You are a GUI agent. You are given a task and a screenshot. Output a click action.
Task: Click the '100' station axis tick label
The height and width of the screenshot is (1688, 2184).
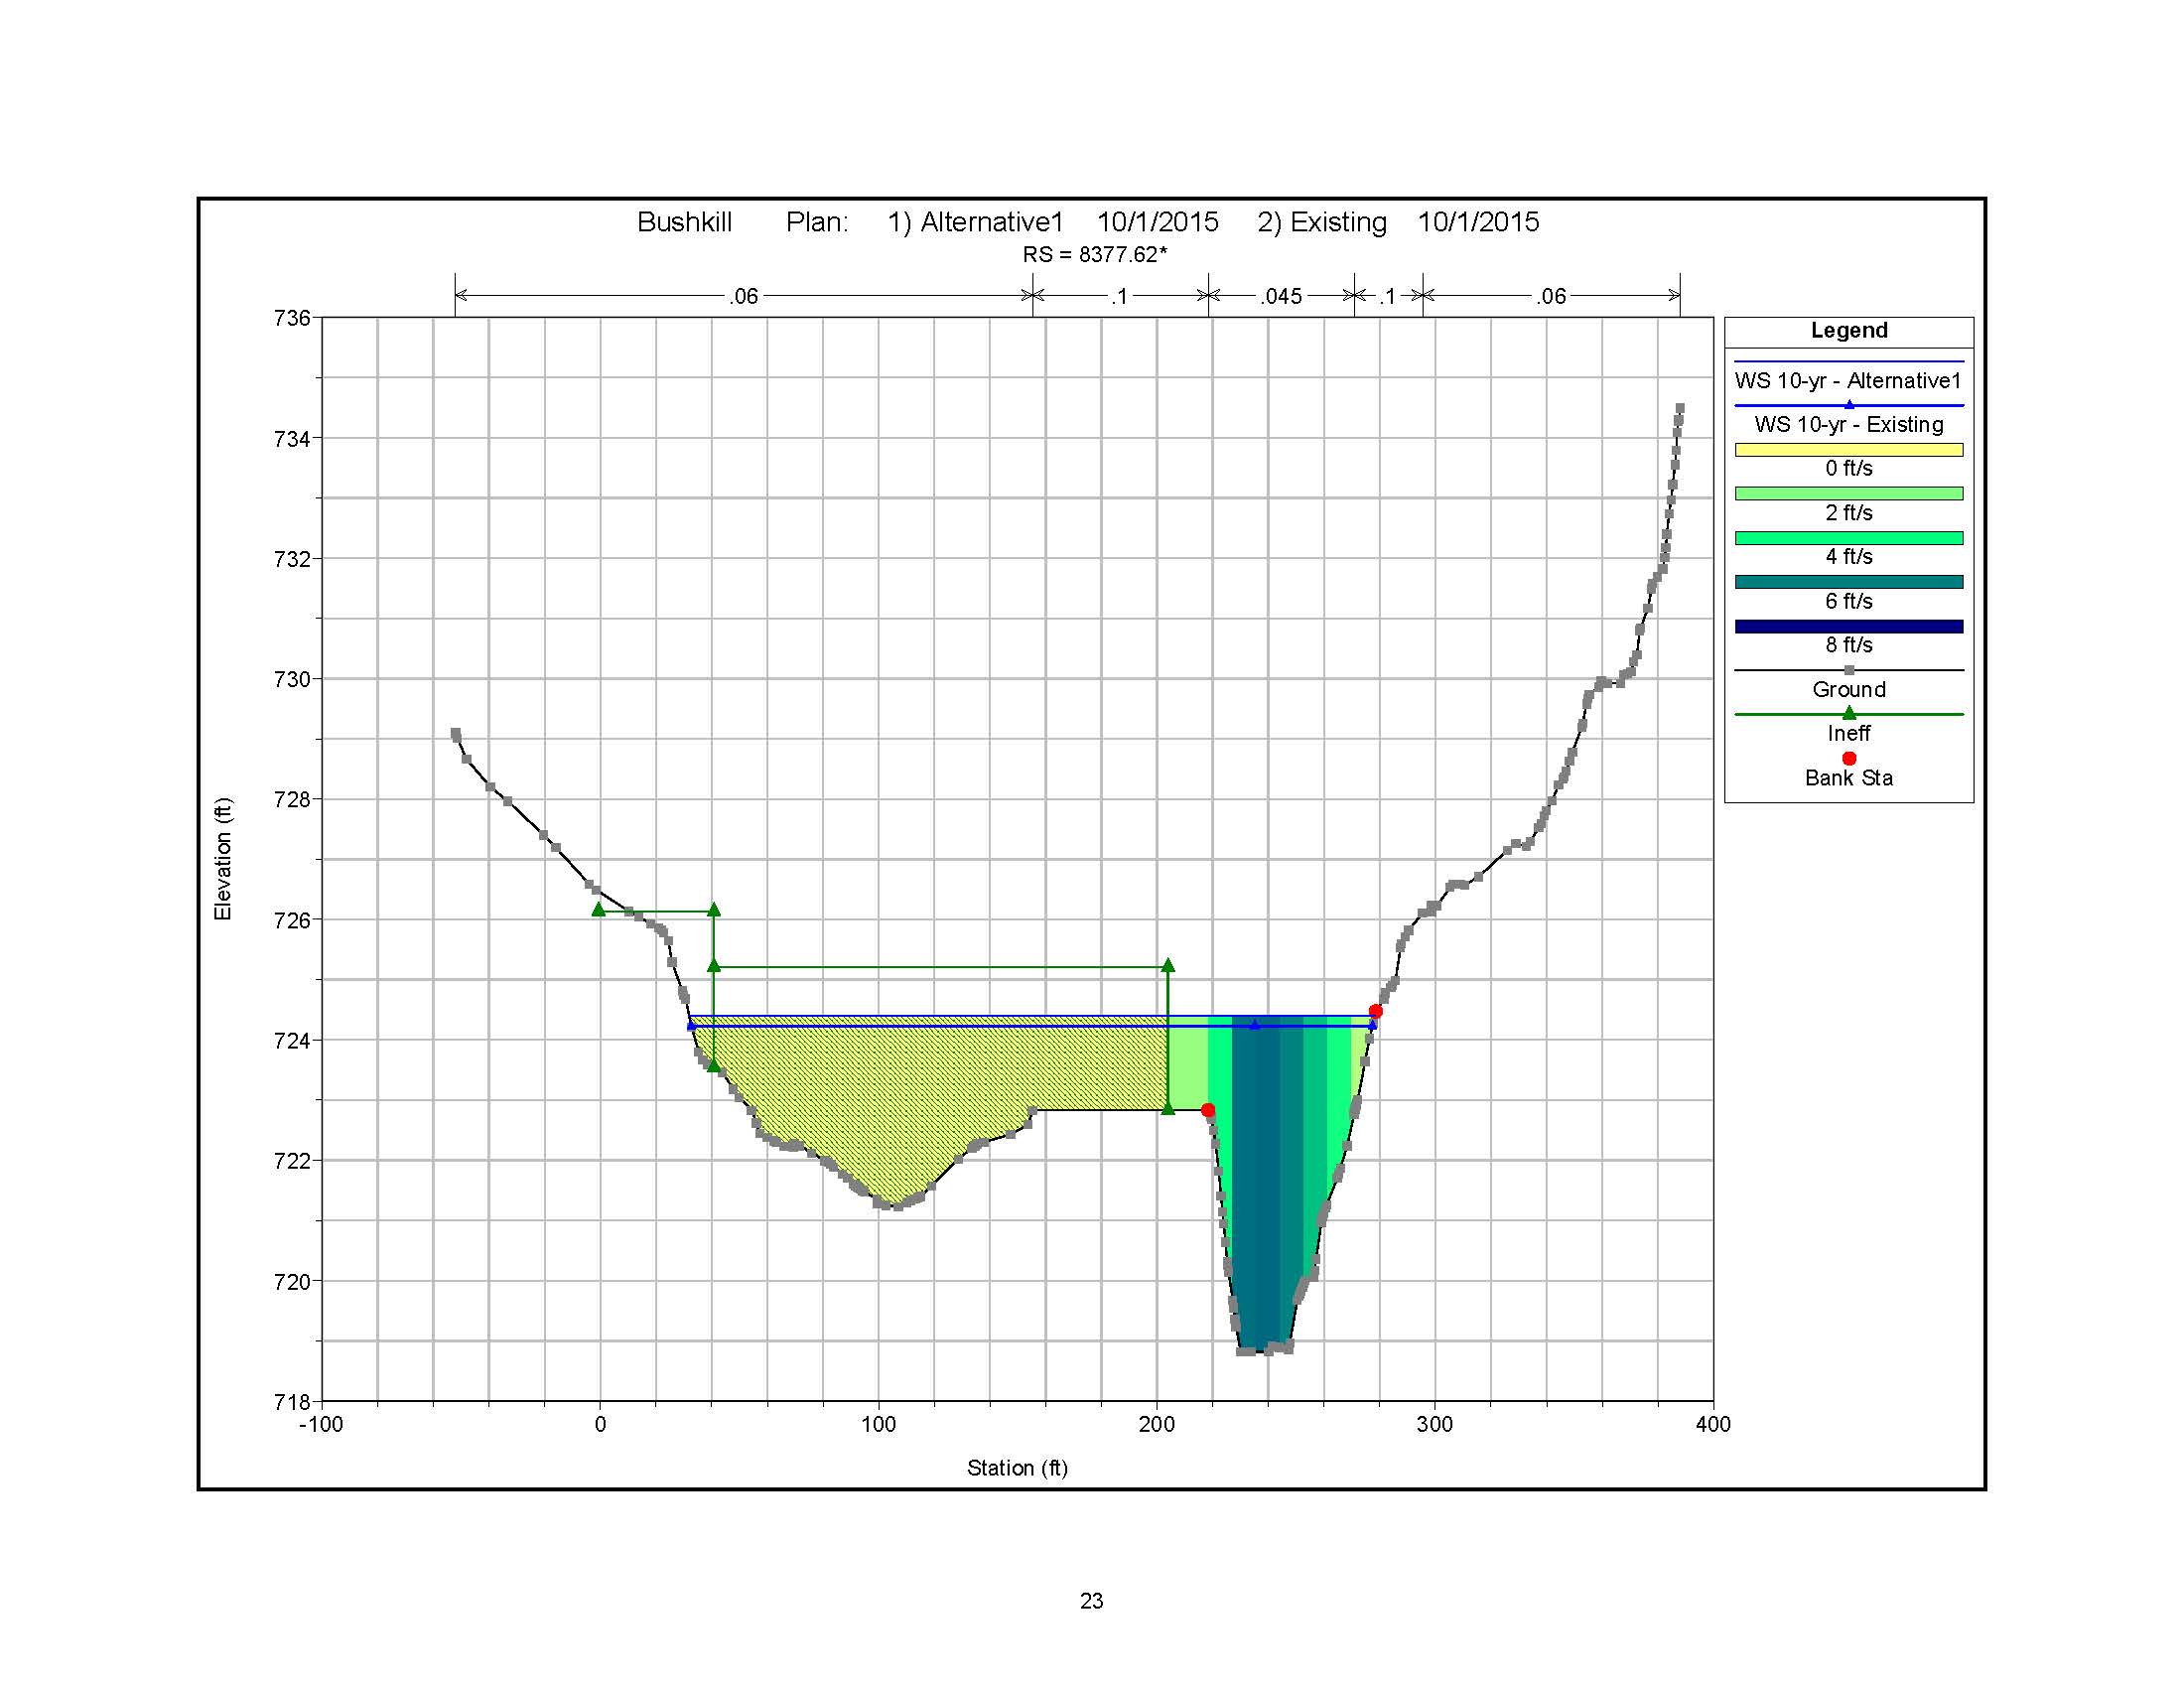[x=879, y=1424]
